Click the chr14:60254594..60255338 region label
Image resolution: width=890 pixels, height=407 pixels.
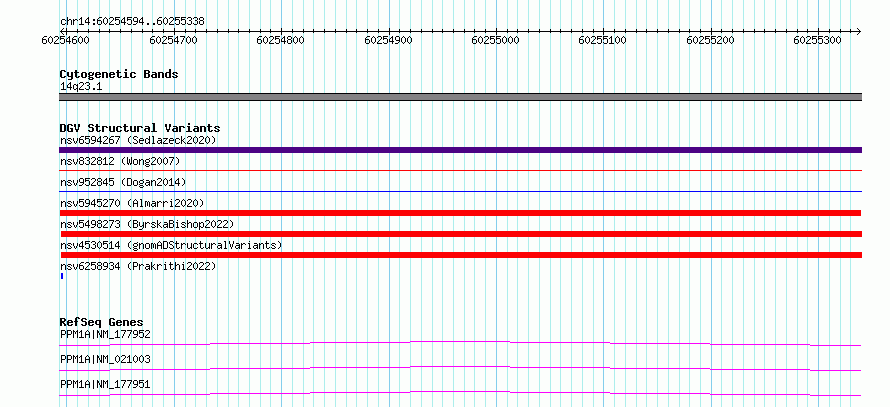pyautogui.click(x=132, y=21)
